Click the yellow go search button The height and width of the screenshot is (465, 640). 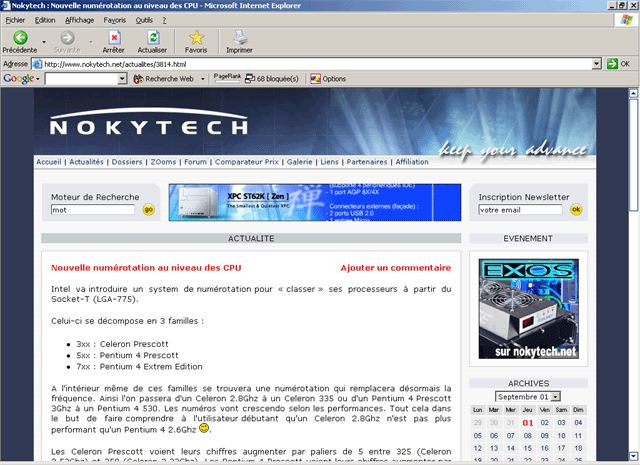pyautogui.click(x=149, y=209)
